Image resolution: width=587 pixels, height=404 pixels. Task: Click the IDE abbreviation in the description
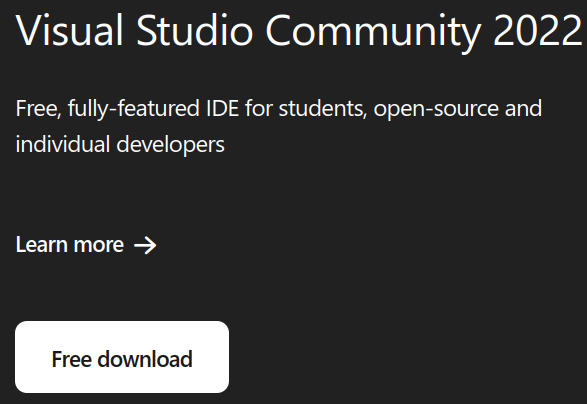tap(223, 108)
